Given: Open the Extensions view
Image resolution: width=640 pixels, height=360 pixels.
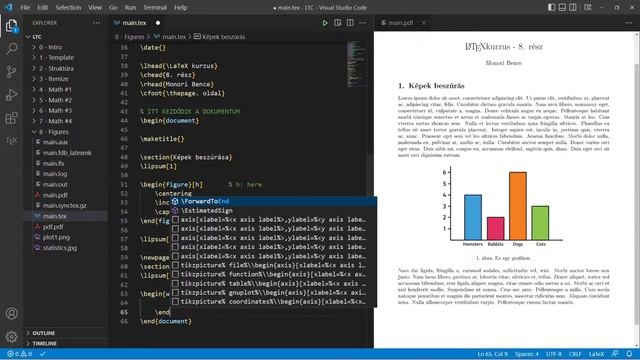Looking at the screenshot, I should 11,118.
